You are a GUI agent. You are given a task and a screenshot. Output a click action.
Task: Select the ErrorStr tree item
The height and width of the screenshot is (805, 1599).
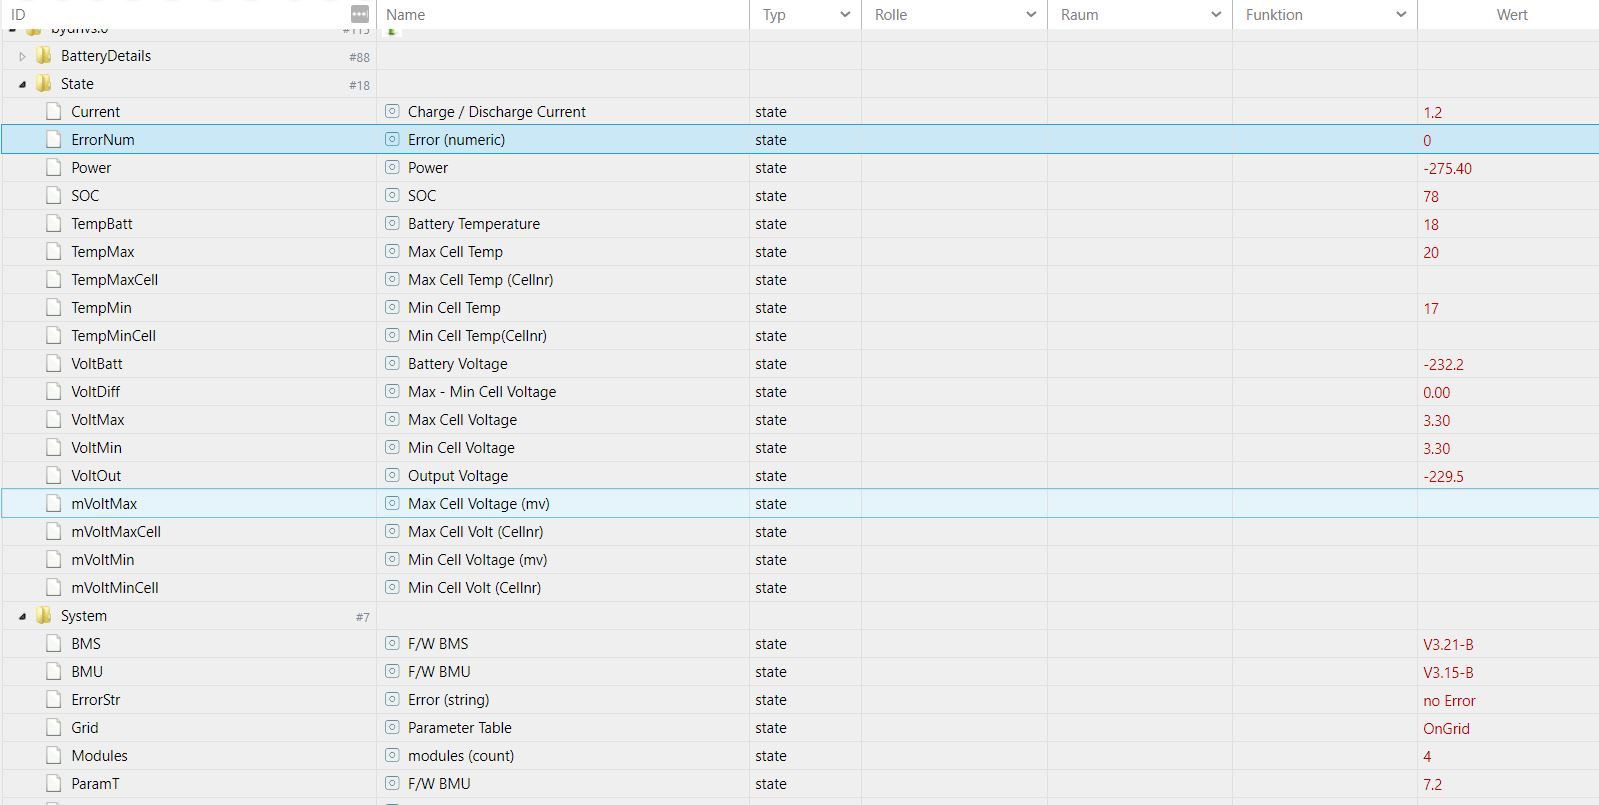95,700
